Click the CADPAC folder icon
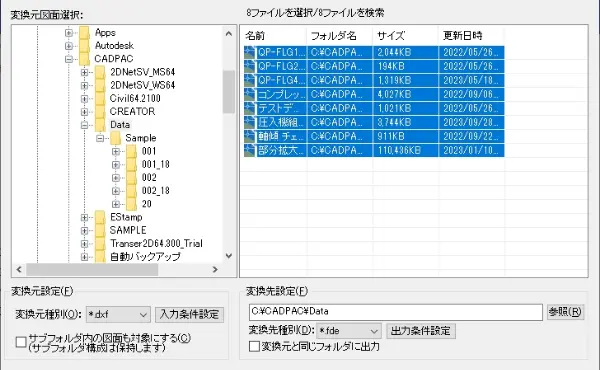The image size is (600, 370). [85, 59]
